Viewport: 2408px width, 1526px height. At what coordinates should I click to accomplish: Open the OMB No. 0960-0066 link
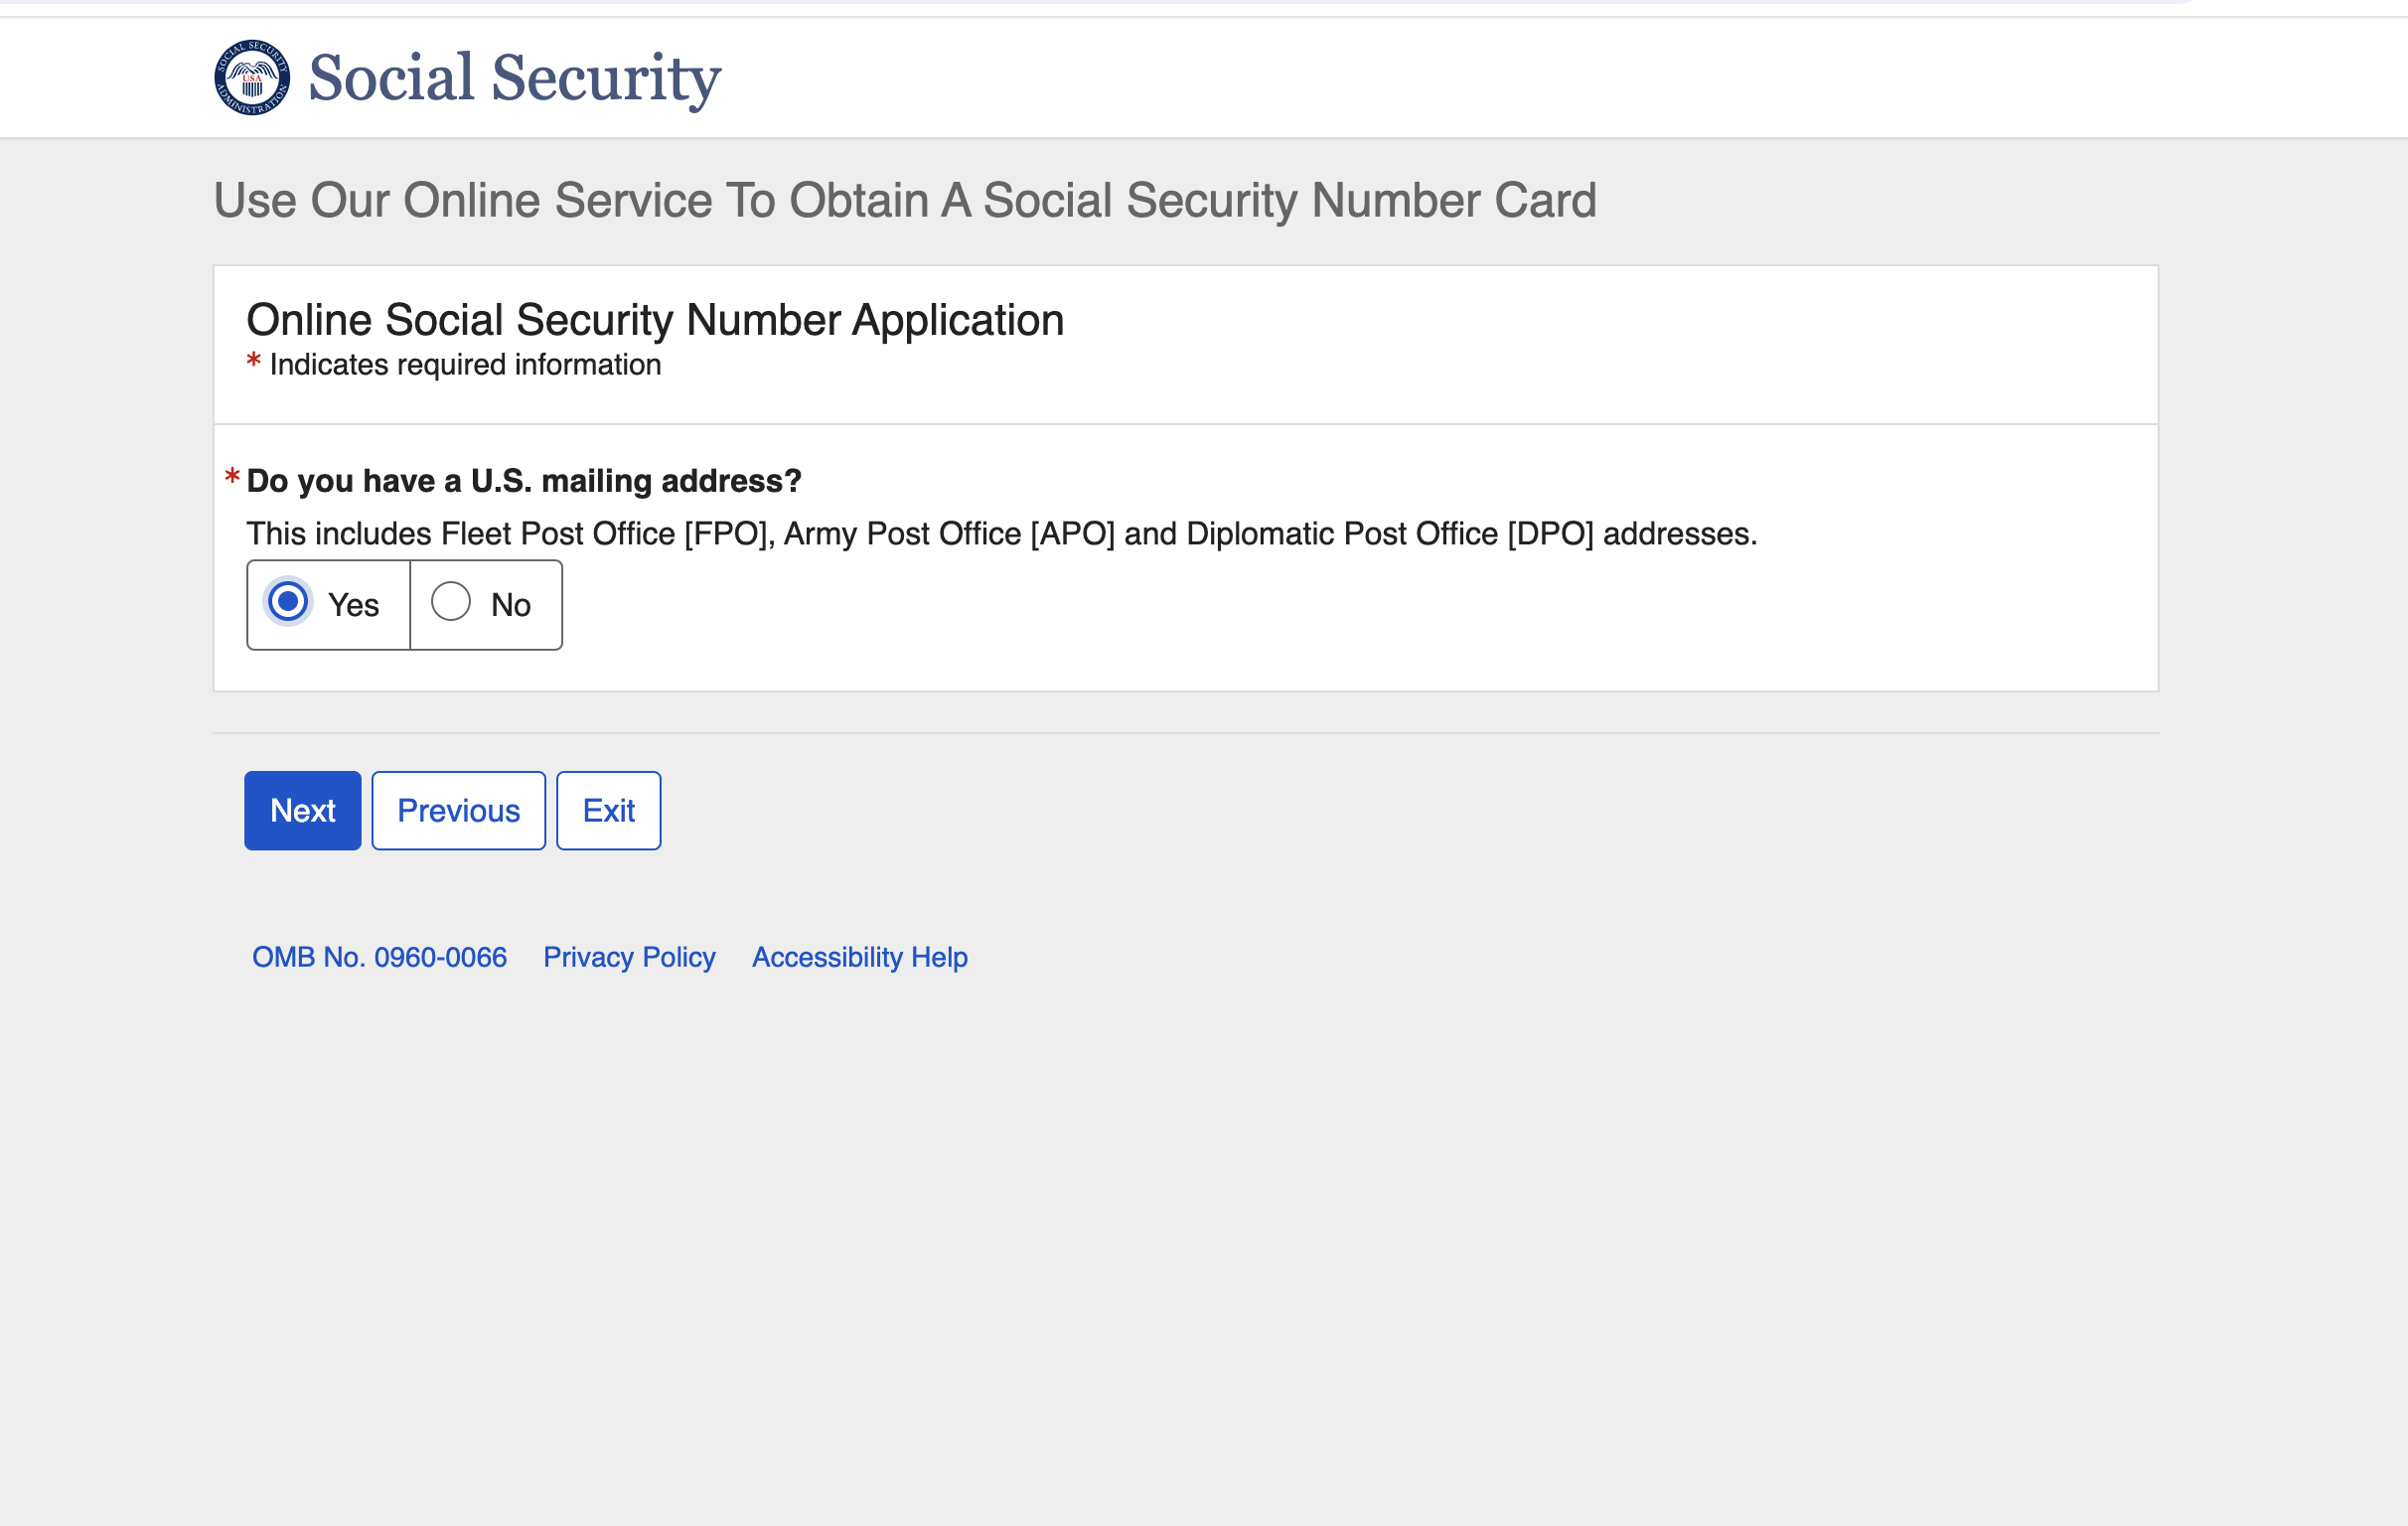[380, 958]
